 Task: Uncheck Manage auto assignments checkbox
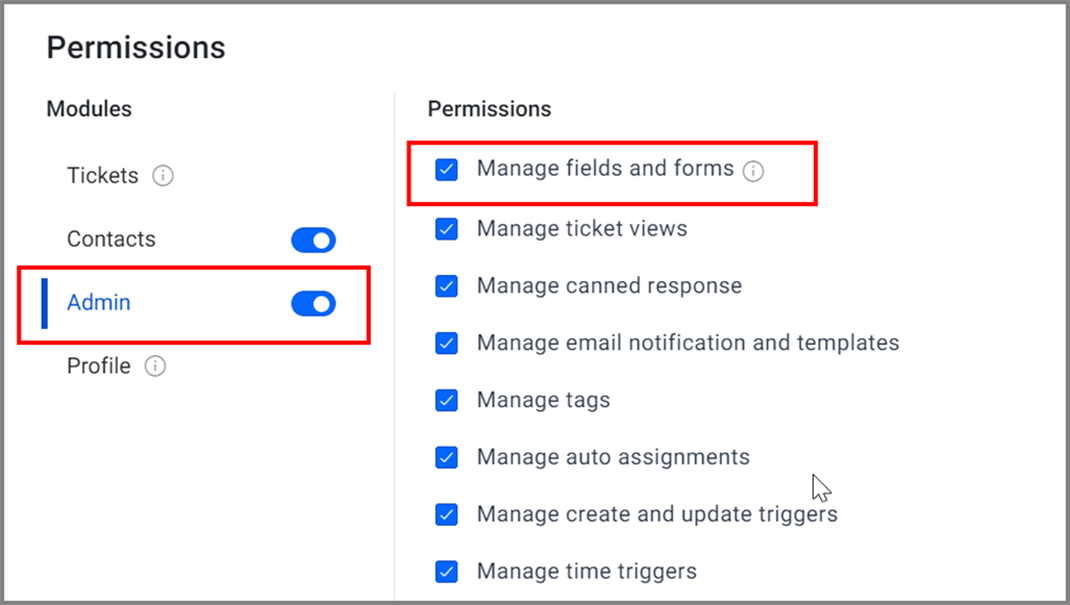pyautogui.click(x=447, y=458)
